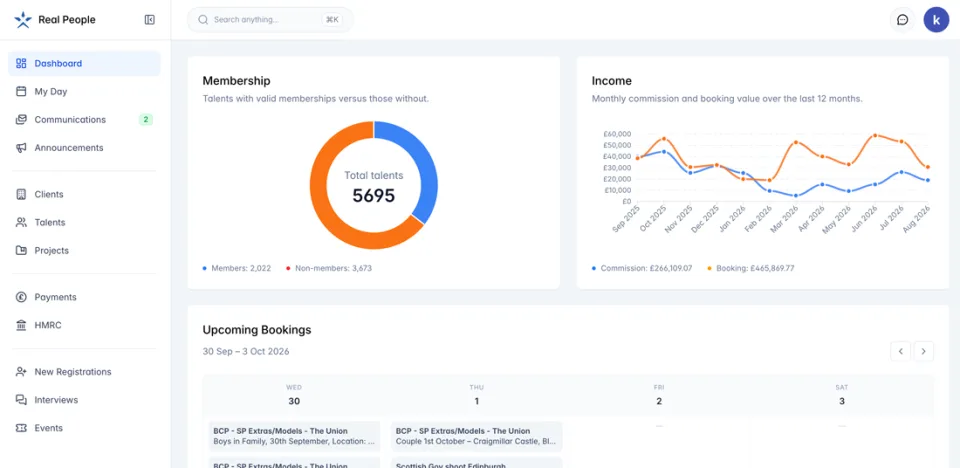
Task: Go to previous week of bookings
Action: coord(901,352)
